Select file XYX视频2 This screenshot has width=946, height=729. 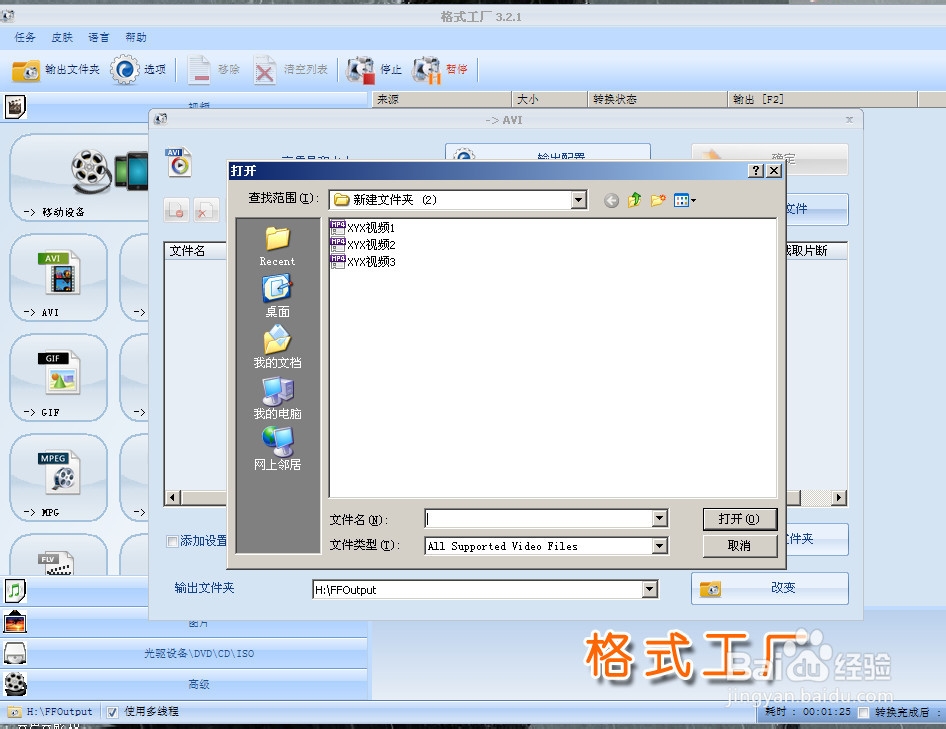pos(363,244)
